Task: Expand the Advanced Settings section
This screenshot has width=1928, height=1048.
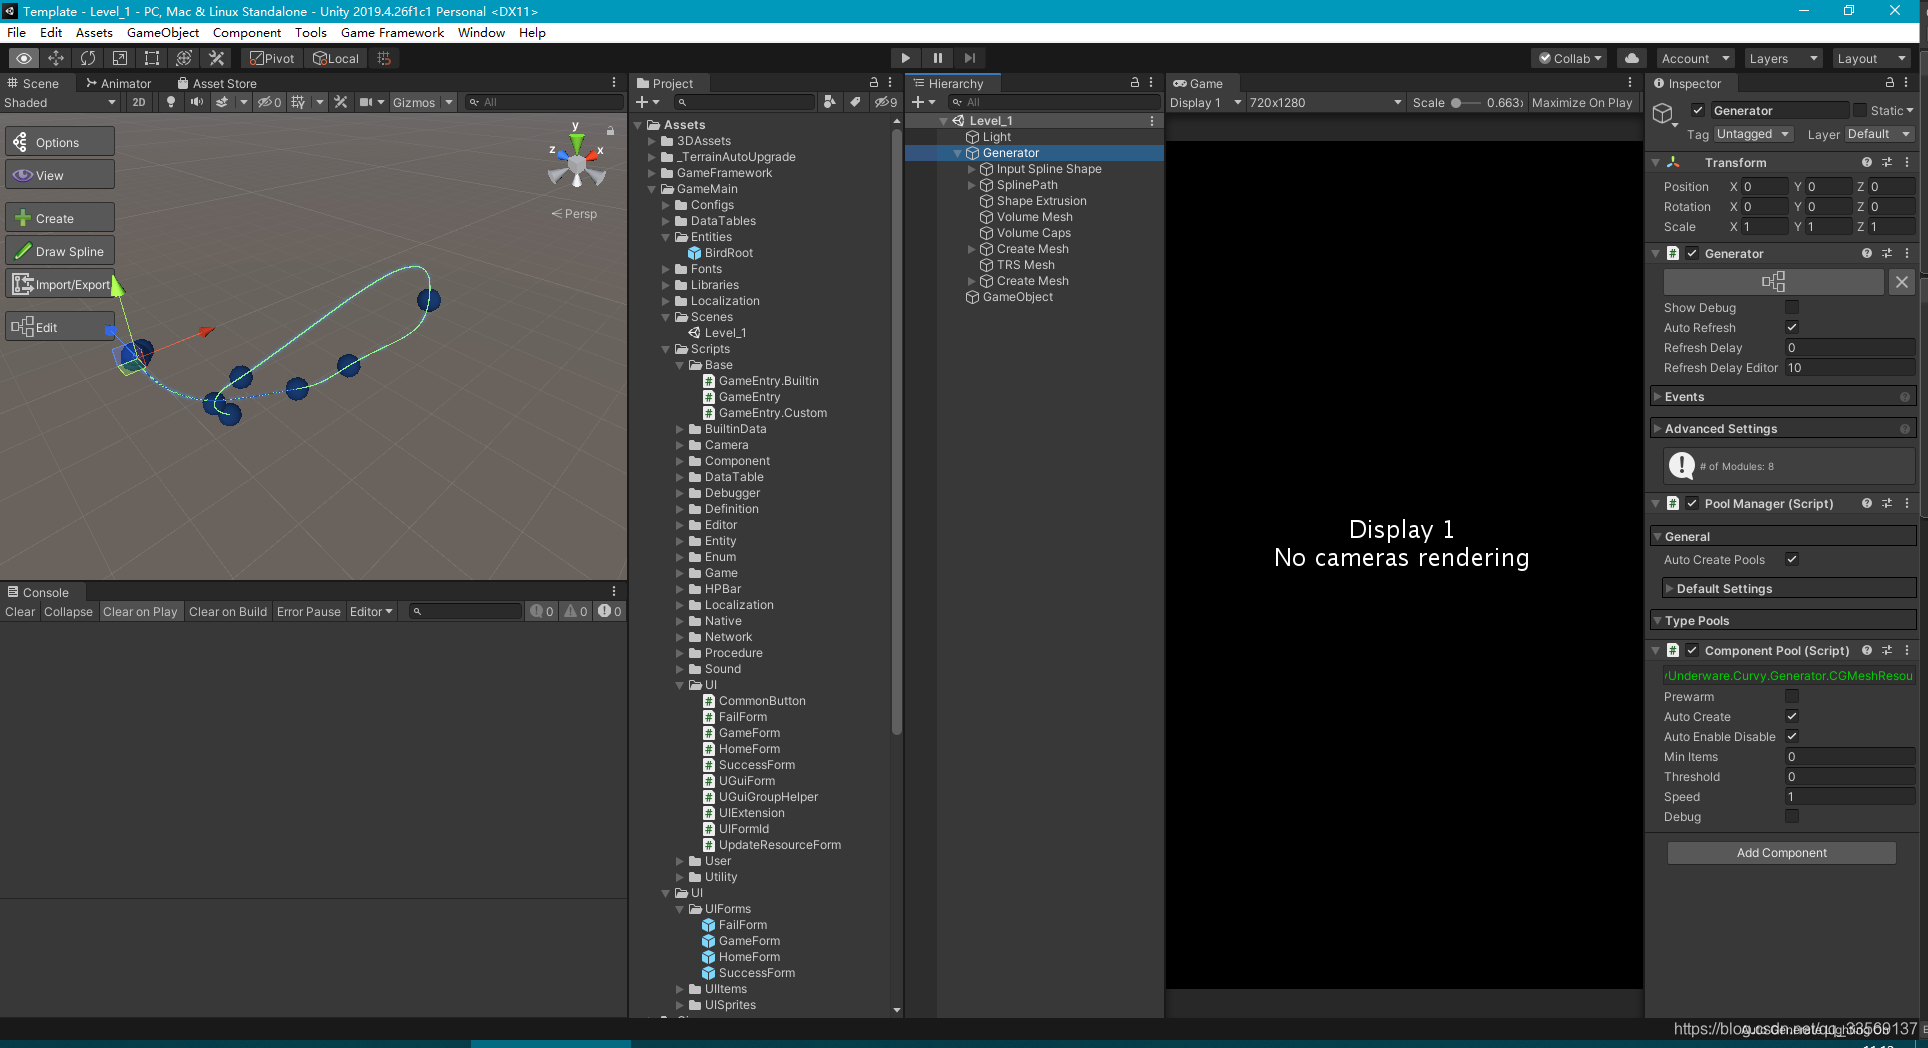Action: [x=1782, y=429]
